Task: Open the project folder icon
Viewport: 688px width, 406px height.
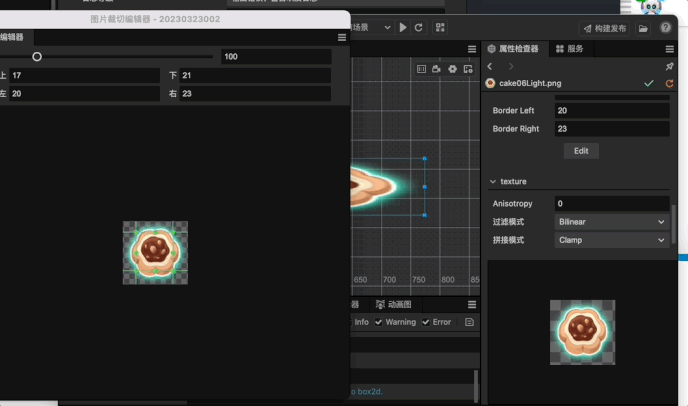Action: tap(643, 29)
